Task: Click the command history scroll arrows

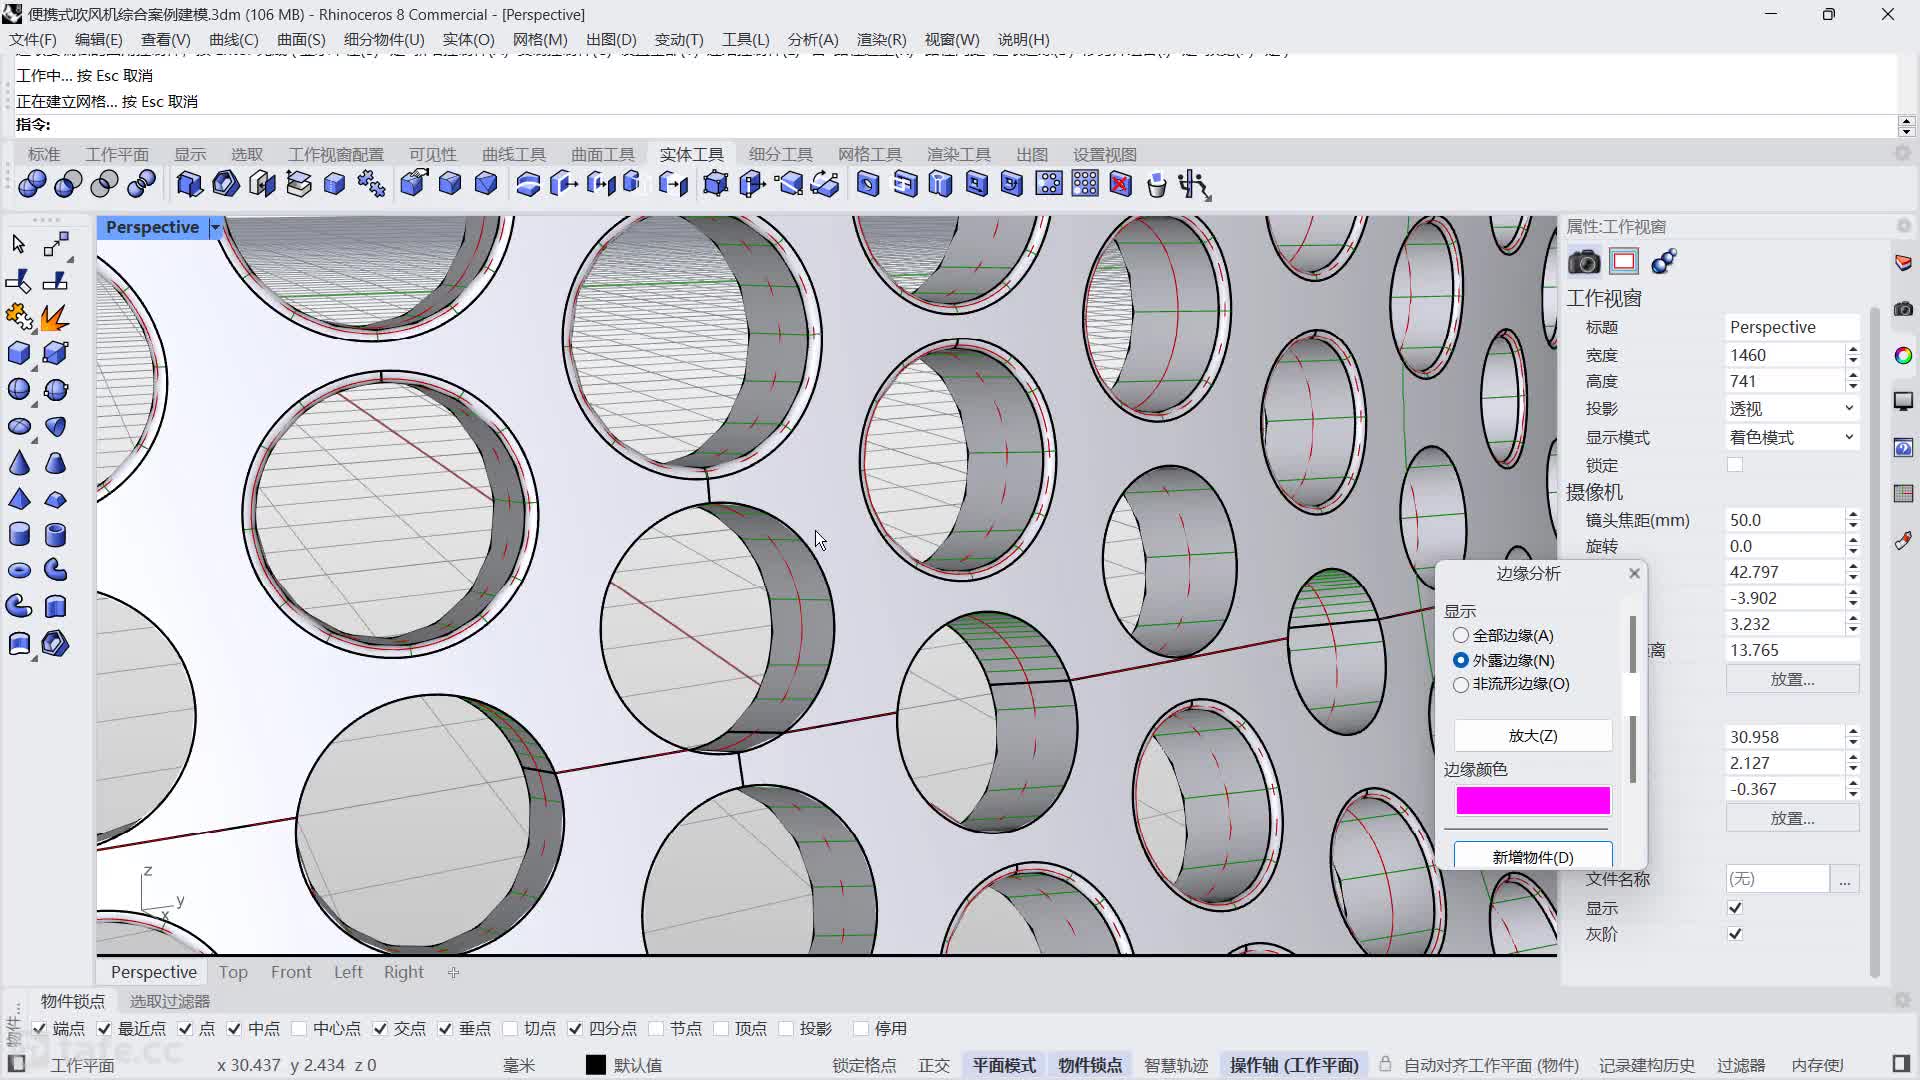Action: point(1906,126)
